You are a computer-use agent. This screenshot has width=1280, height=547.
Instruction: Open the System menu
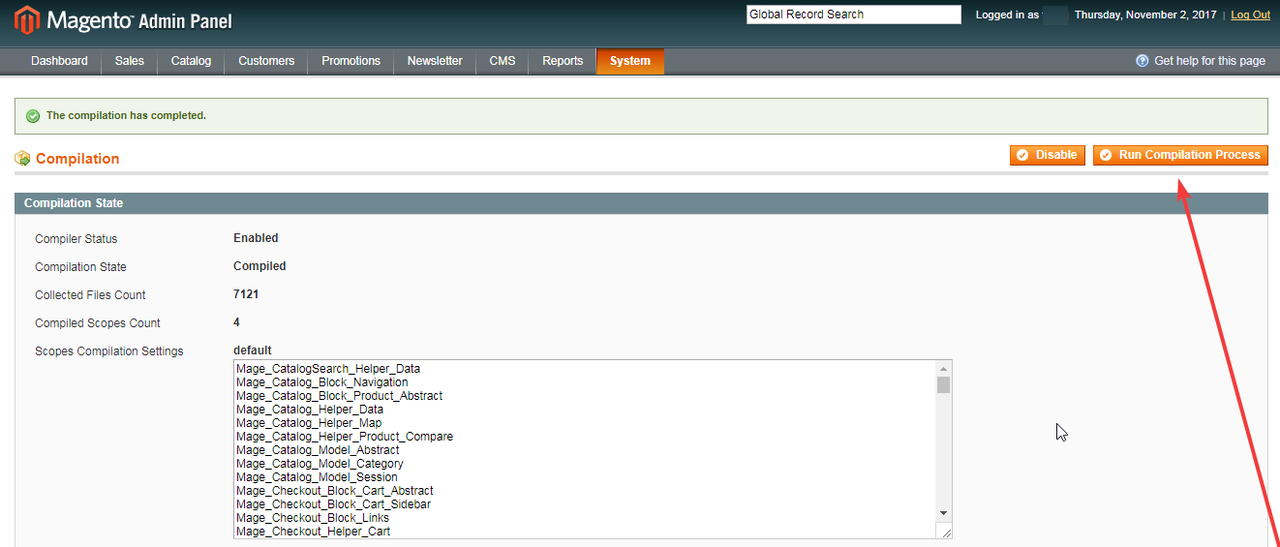[630, 61]
